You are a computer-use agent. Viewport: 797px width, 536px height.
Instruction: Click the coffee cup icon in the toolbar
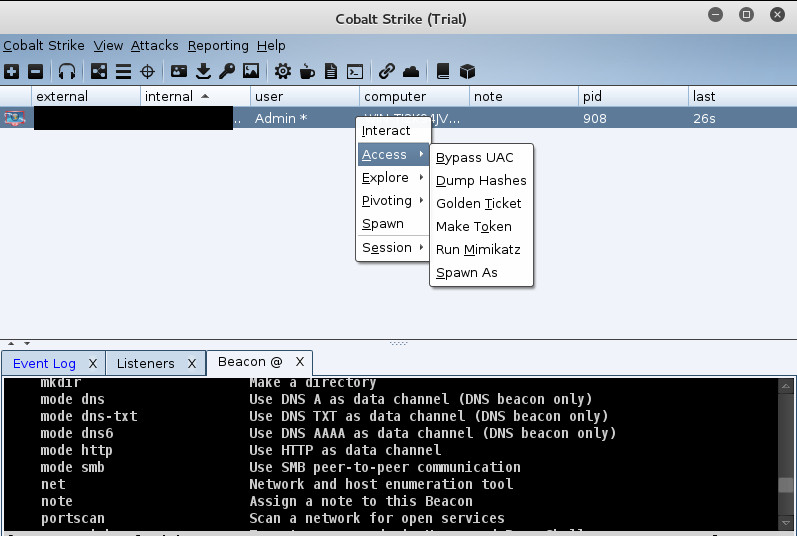point(307,71)
